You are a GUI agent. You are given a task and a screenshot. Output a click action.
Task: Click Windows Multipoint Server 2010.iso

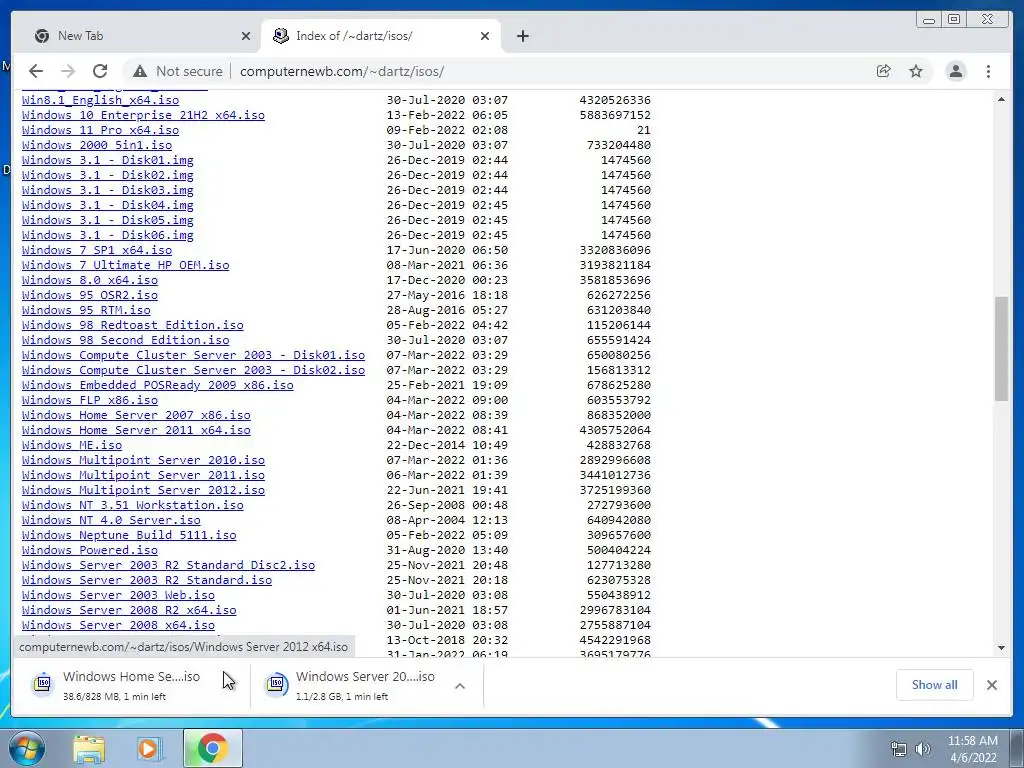click(143, 460)
